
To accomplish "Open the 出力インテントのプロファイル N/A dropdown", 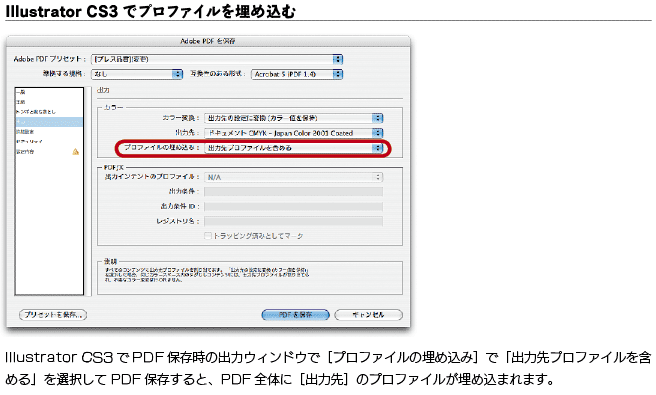I will pyautogui.click(x=293, y=177).
